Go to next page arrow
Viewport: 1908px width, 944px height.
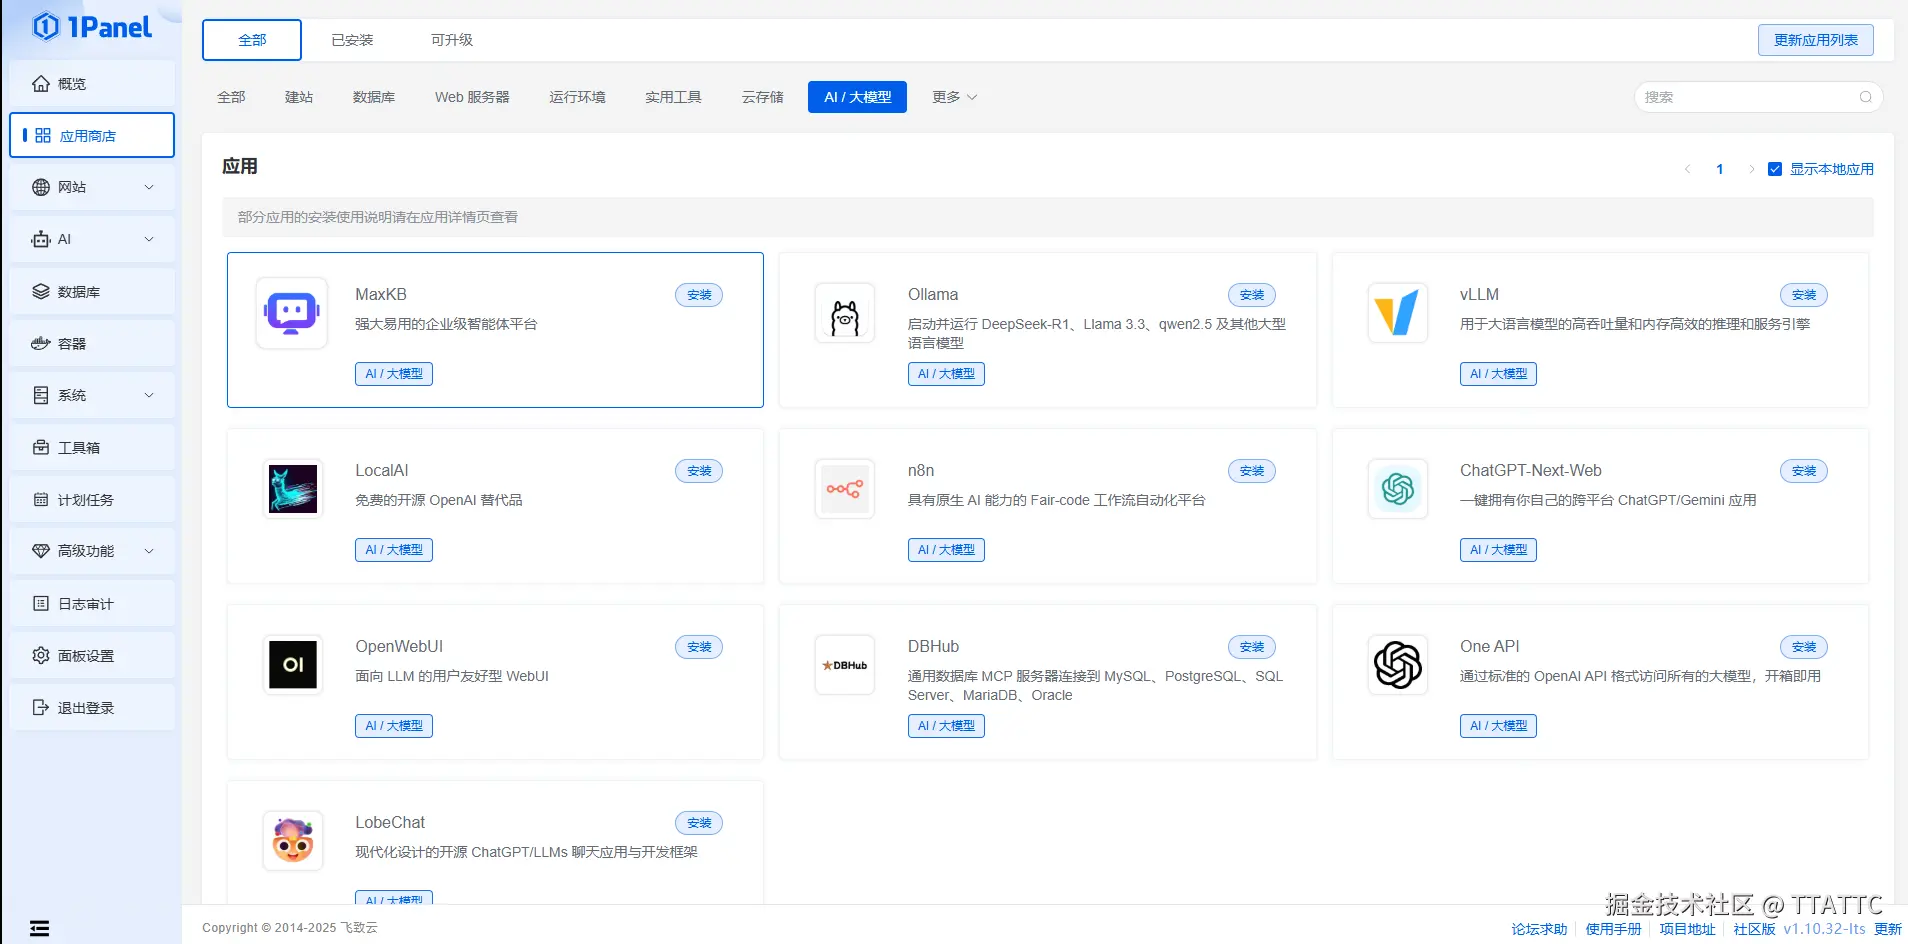point(1751,169)
